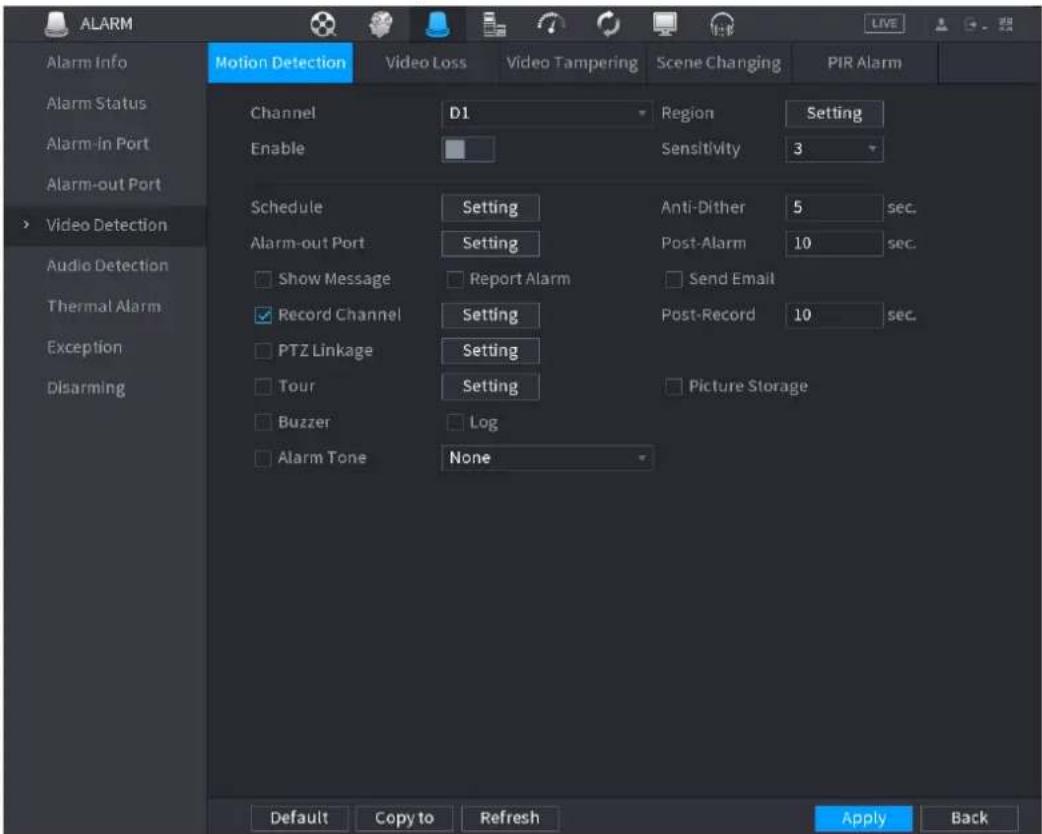The width and height of the screenshot is (1042, 834).
Task: Click the Alarm-out Port Setting button
Action: click(490, 243)
